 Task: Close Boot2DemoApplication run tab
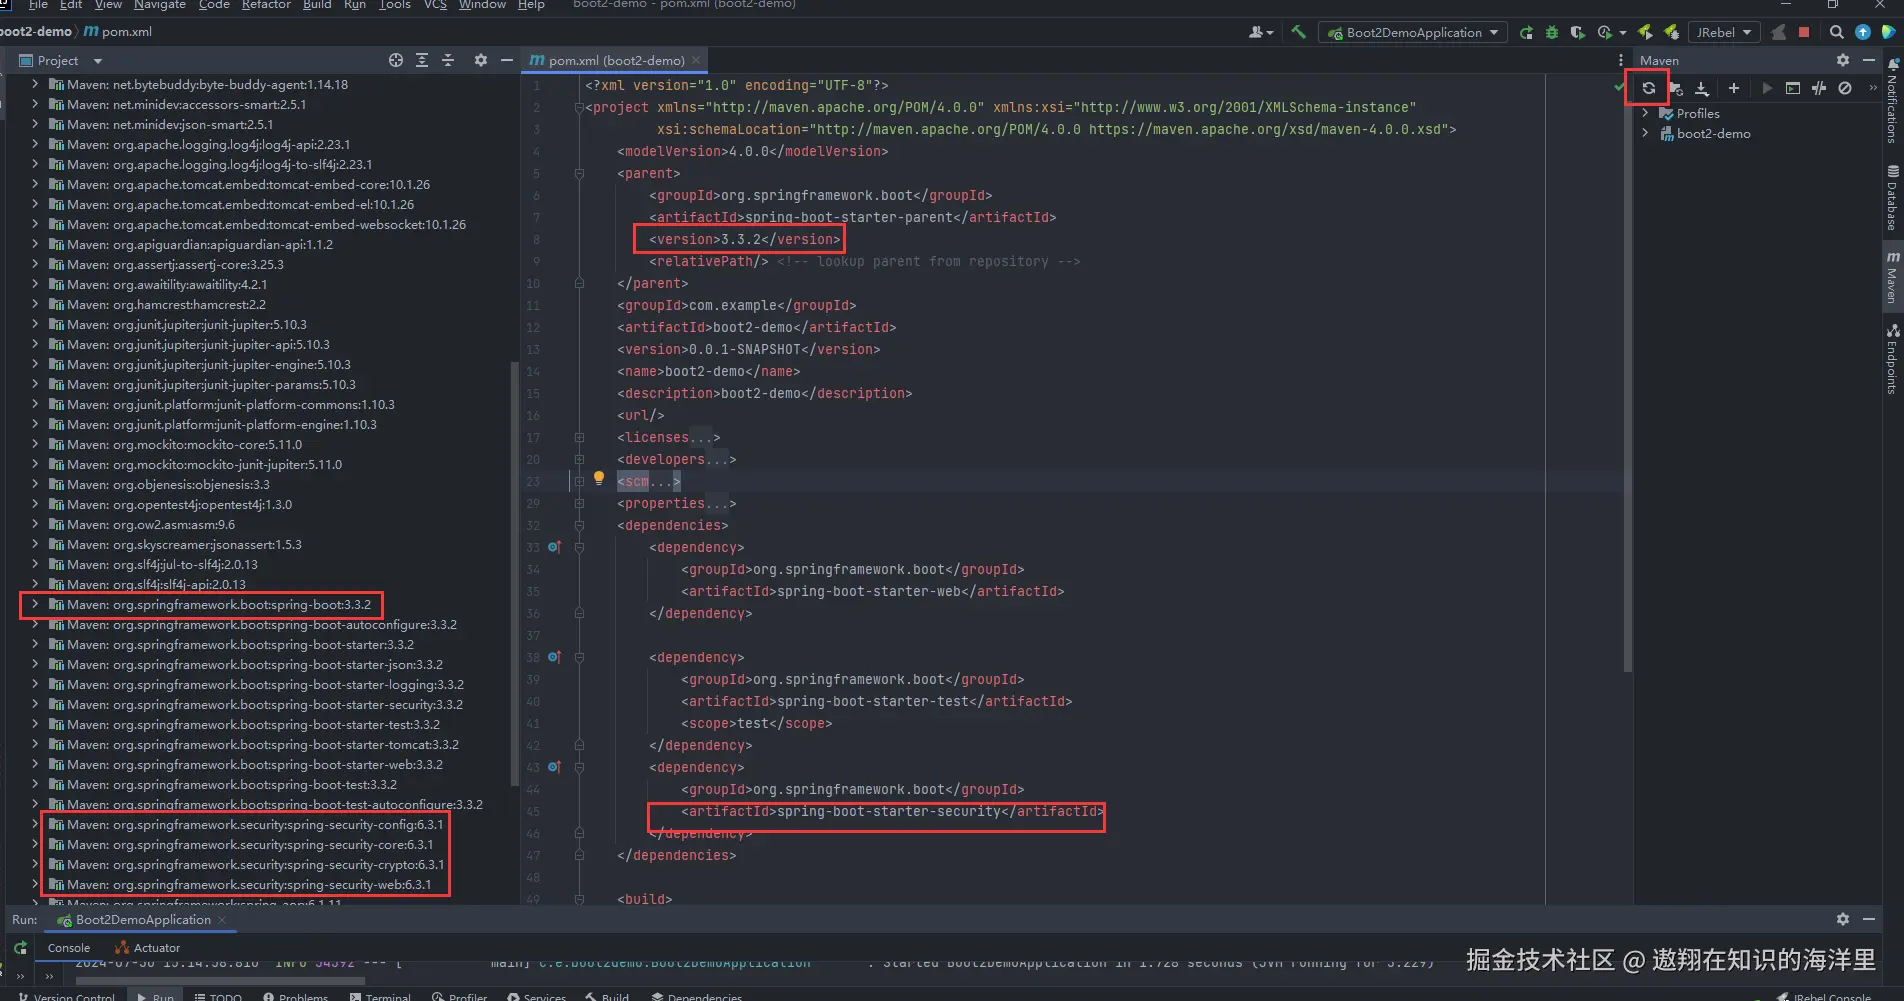coord(222,919)
